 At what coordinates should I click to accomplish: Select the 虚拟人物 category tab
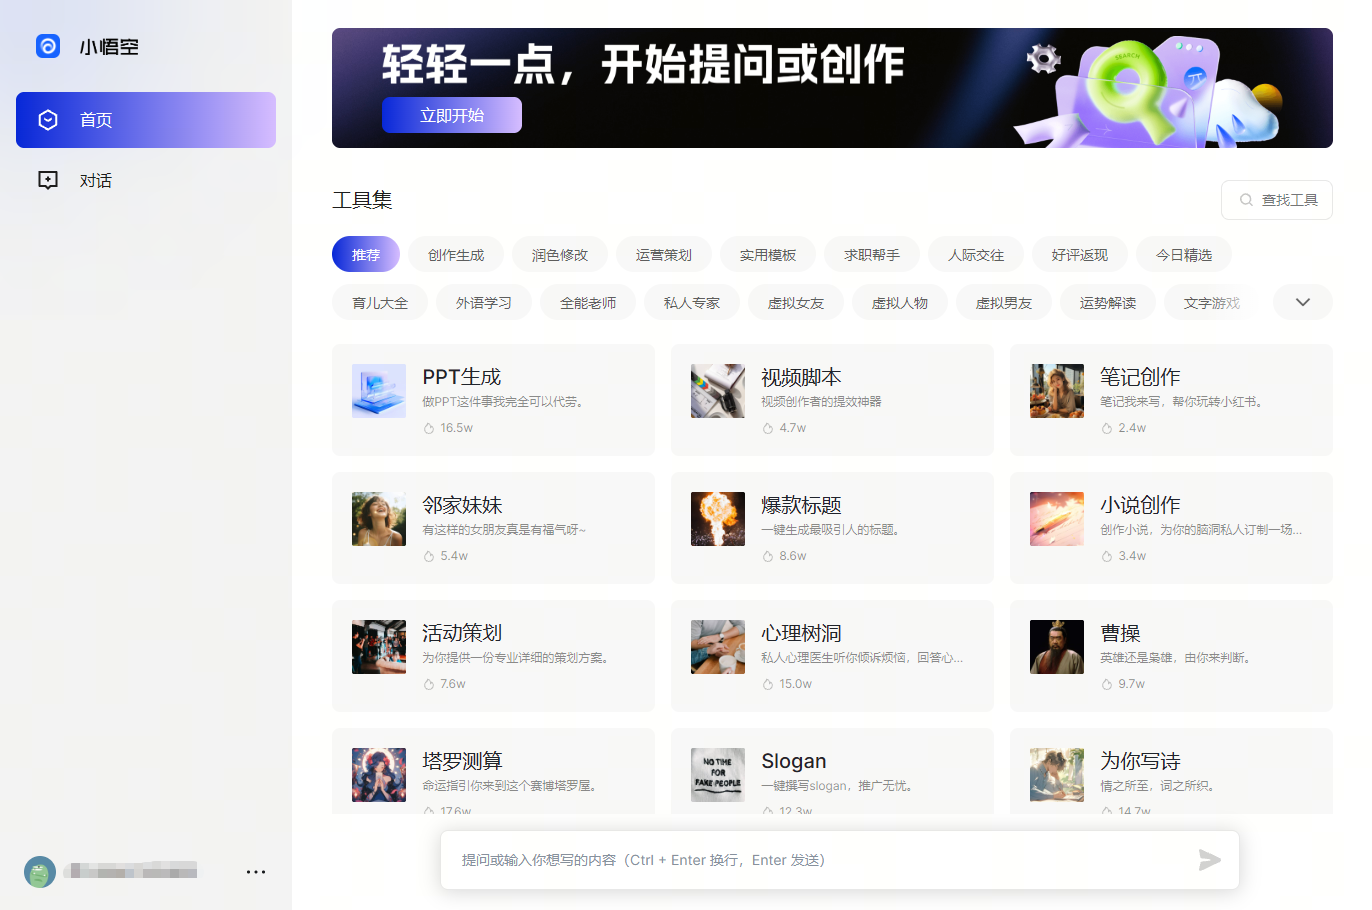pyautogui.click(x=900, y=303)
